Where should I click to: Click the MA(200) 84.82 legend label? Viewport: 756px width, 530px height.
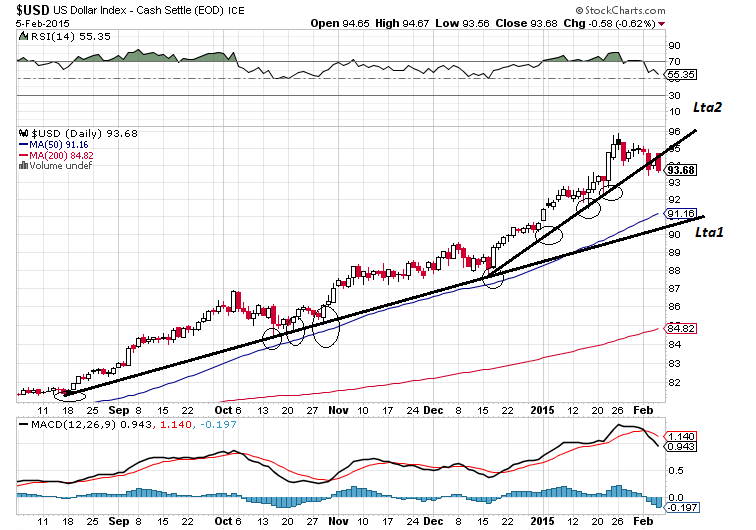point(61,156)
